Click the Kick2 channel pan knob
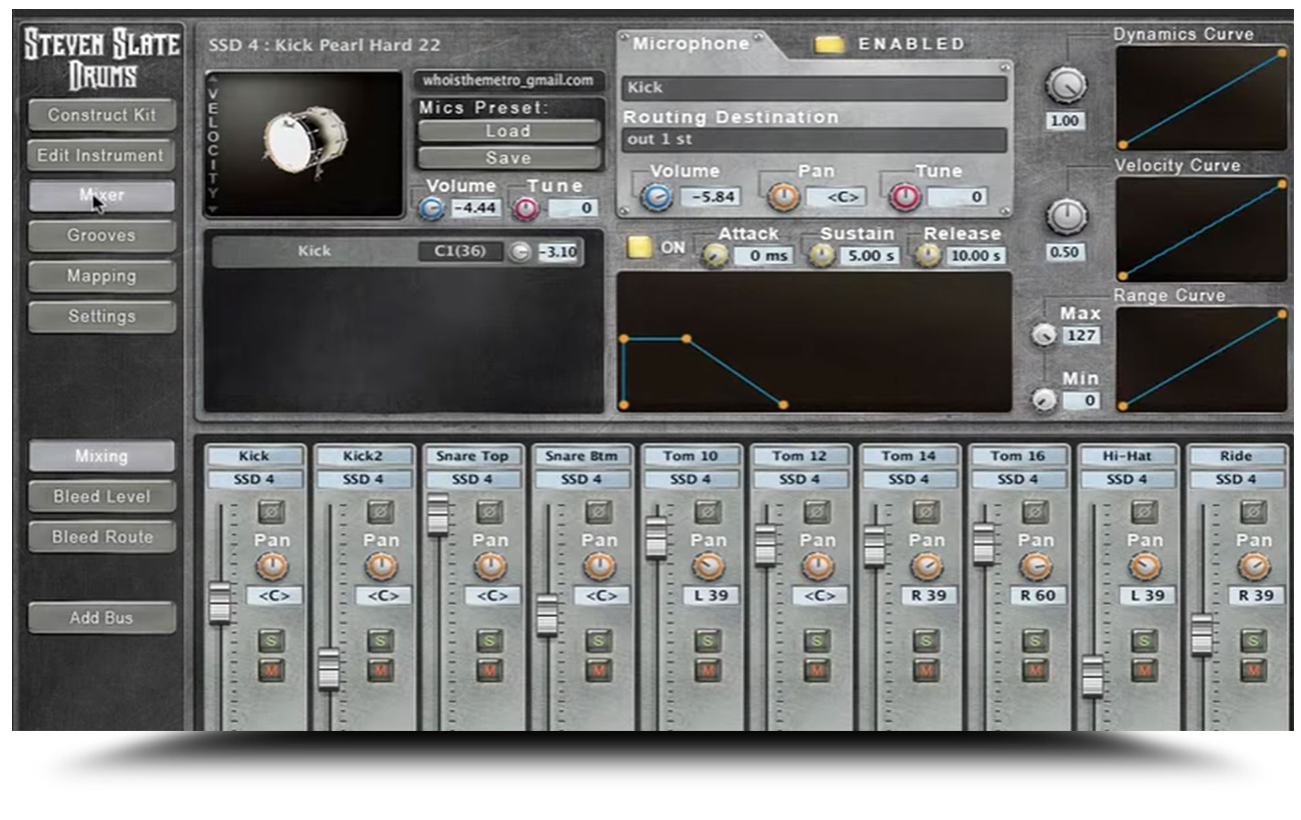 [x=380, y=567]
